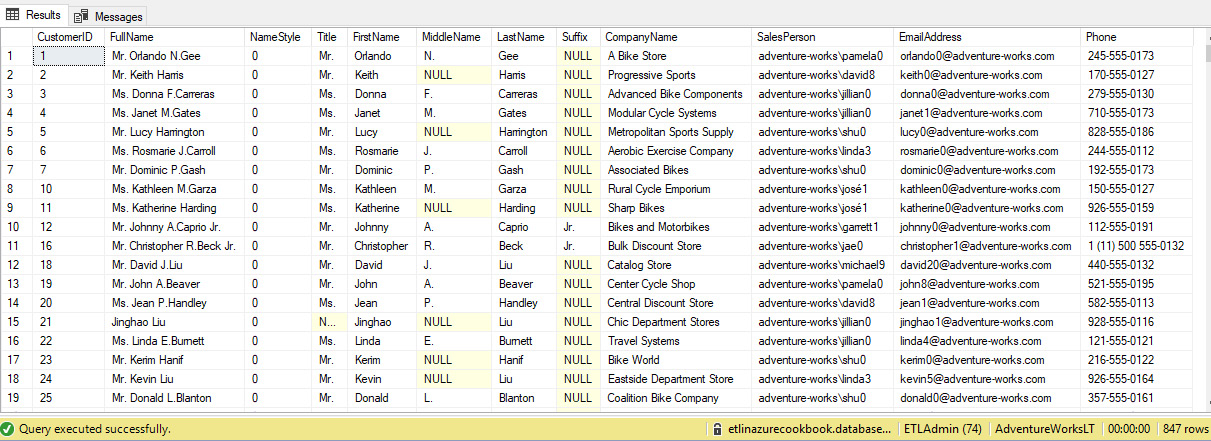The width and height of the screenshot is (1211, 441).
Task: Select the top-left grid corner select-all cell
Action: tap(16, 37)
